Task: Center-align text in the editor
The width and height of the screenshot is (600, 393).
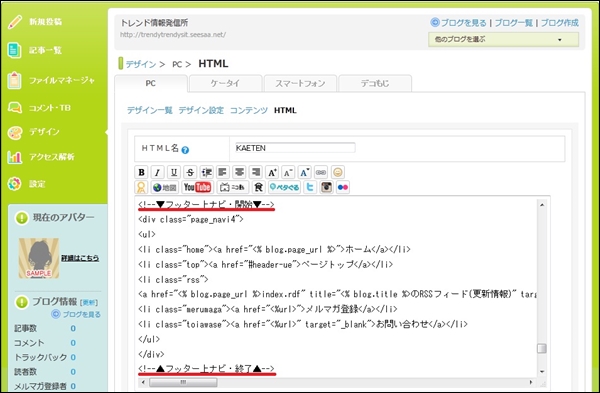Action: pos(239,173)
